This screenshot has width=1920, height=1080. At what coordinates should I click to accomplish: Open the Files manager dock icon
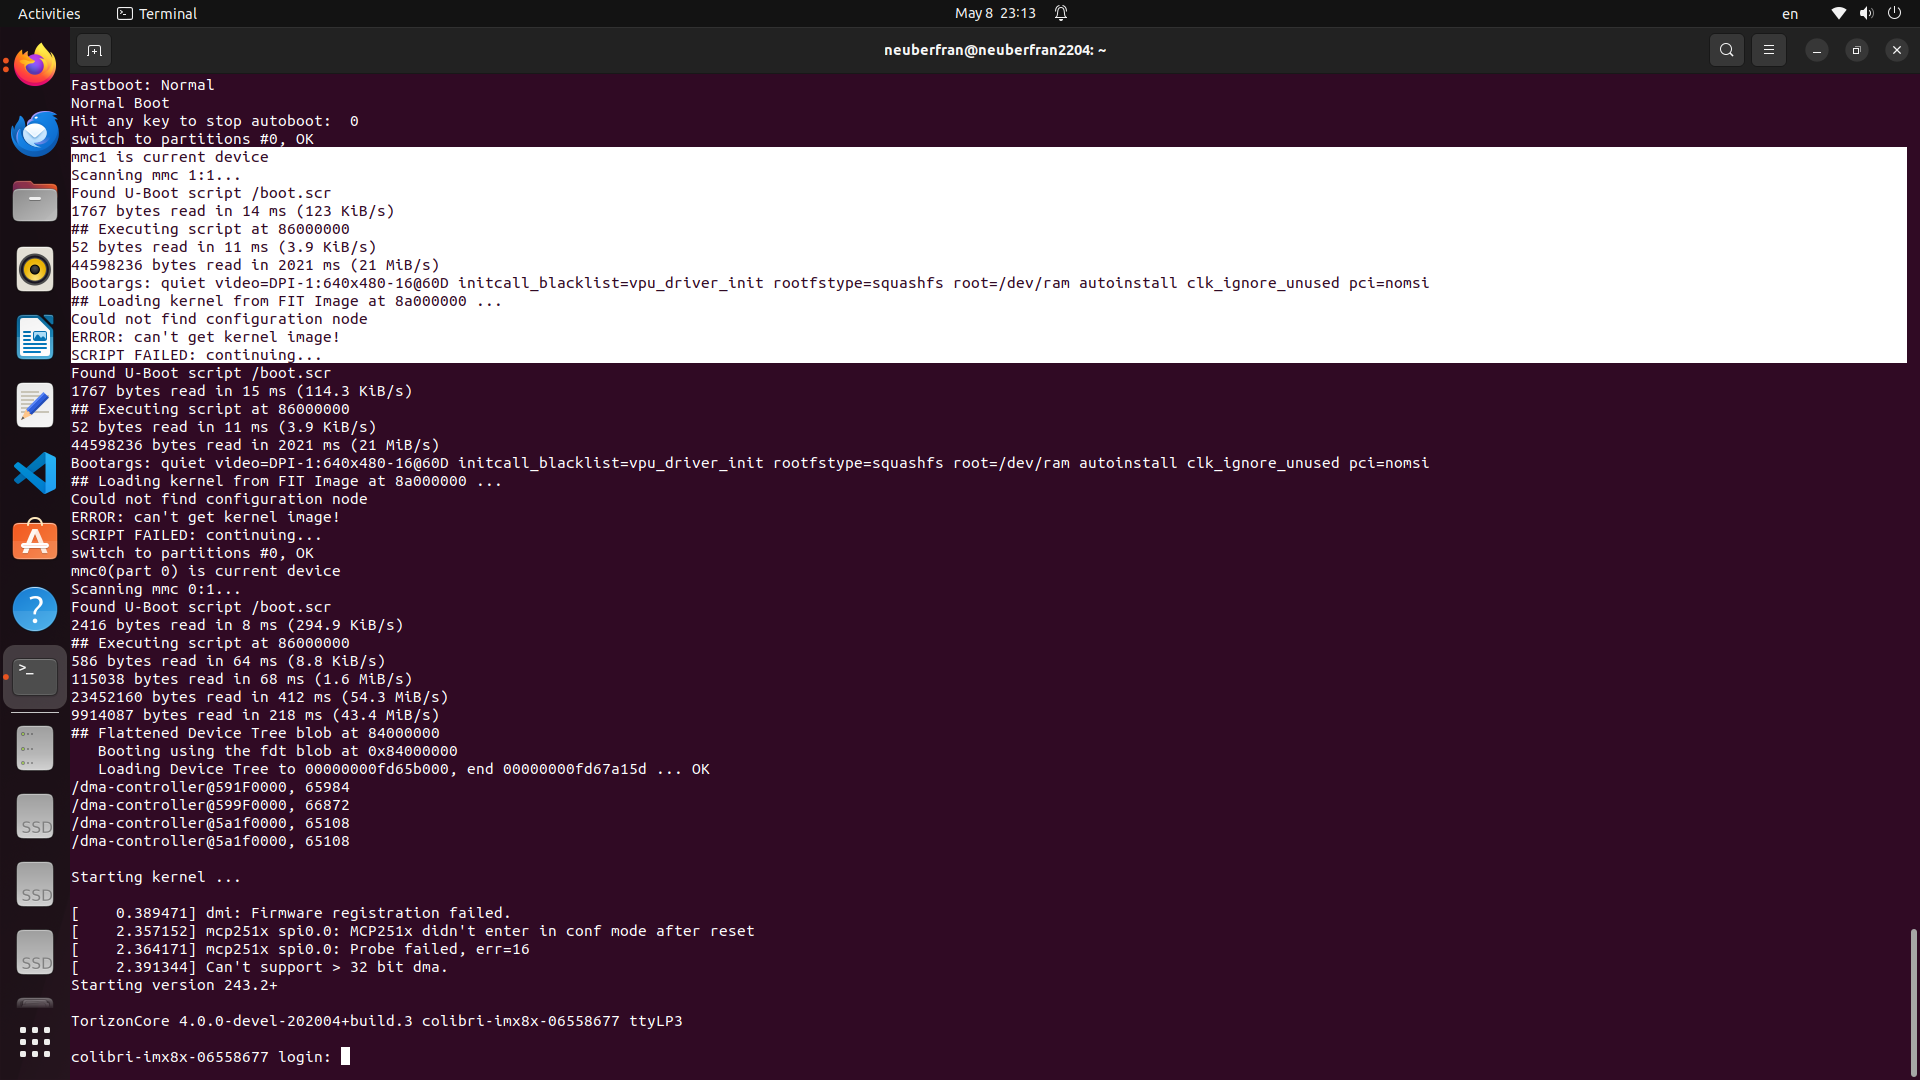point(35,201)
